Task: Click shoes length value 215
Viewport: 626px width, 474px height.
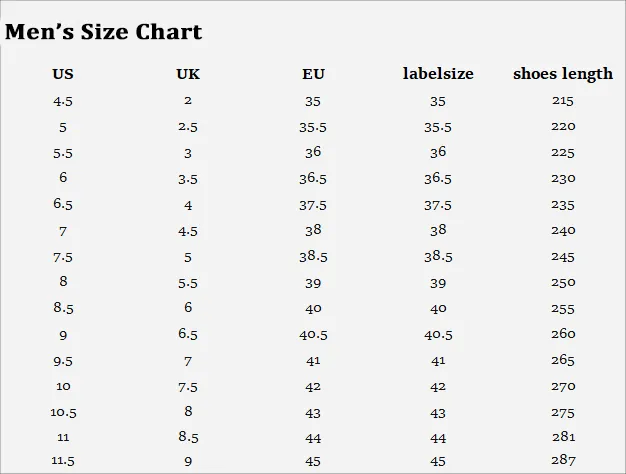Action: (x=563, y=100)
